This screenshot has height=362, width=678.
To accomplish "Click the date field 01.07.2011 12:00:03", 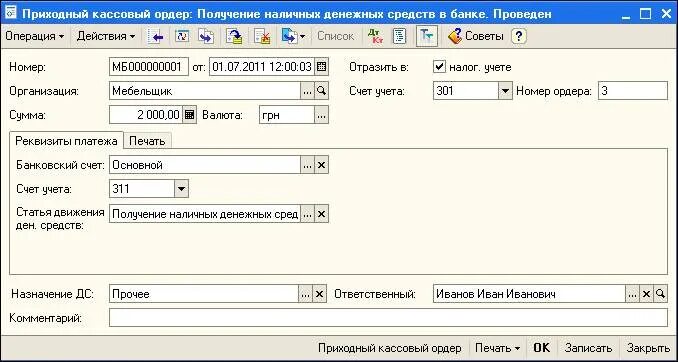I will [x=262, y=67].
